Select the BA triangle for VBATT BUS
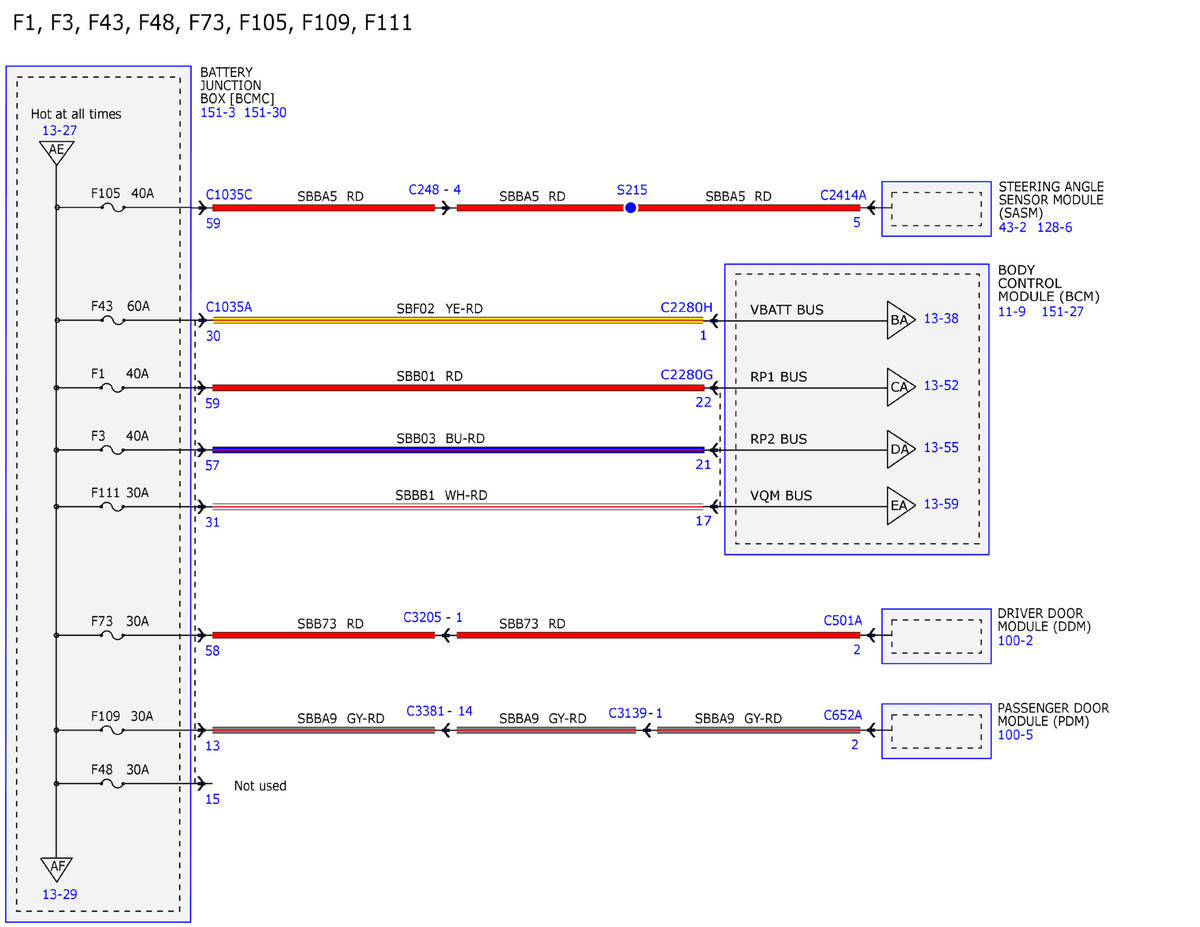 pyautogui.click(x=900, y=321)
